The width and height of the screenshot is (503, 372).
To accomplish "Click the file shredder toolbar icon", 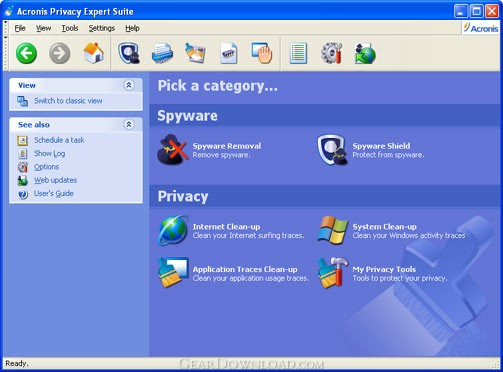I will (x=162, y=53).
